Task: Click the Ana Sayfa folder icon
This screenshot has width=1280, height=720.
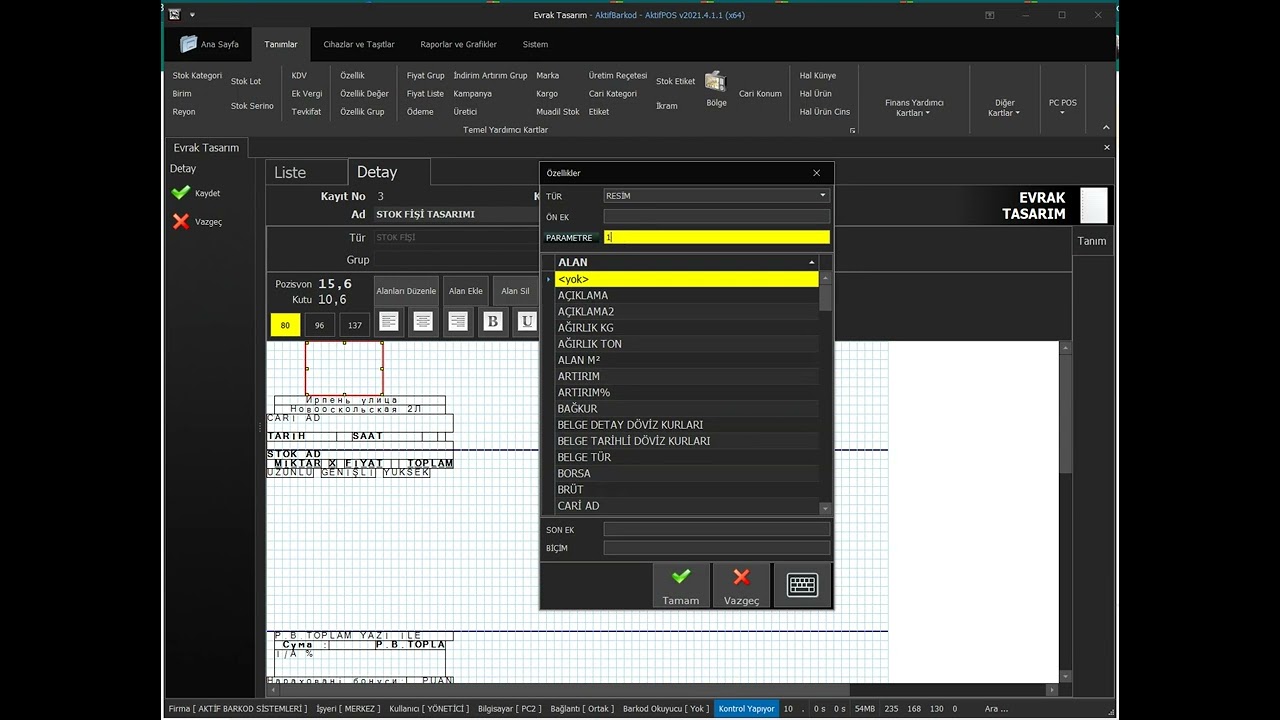Action: click(188, 44)
